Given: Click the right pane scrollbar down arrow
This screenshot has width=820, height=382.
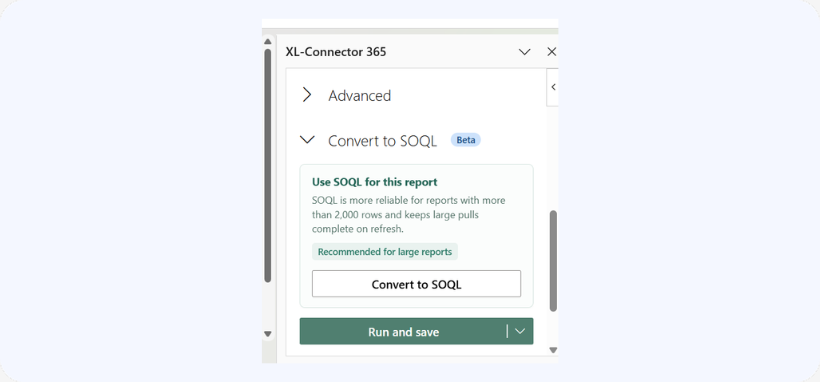Looking at the screenshot, I should pos(553,350).
